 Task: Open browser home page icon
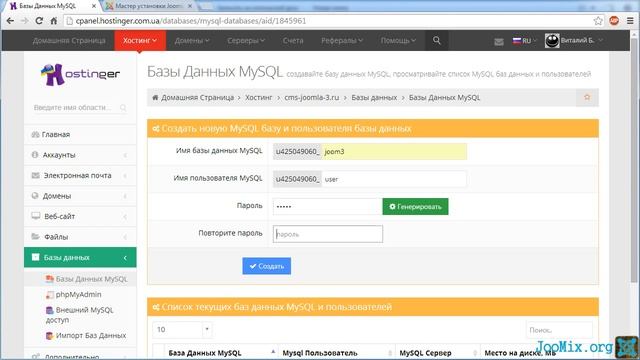click(53, 21)
